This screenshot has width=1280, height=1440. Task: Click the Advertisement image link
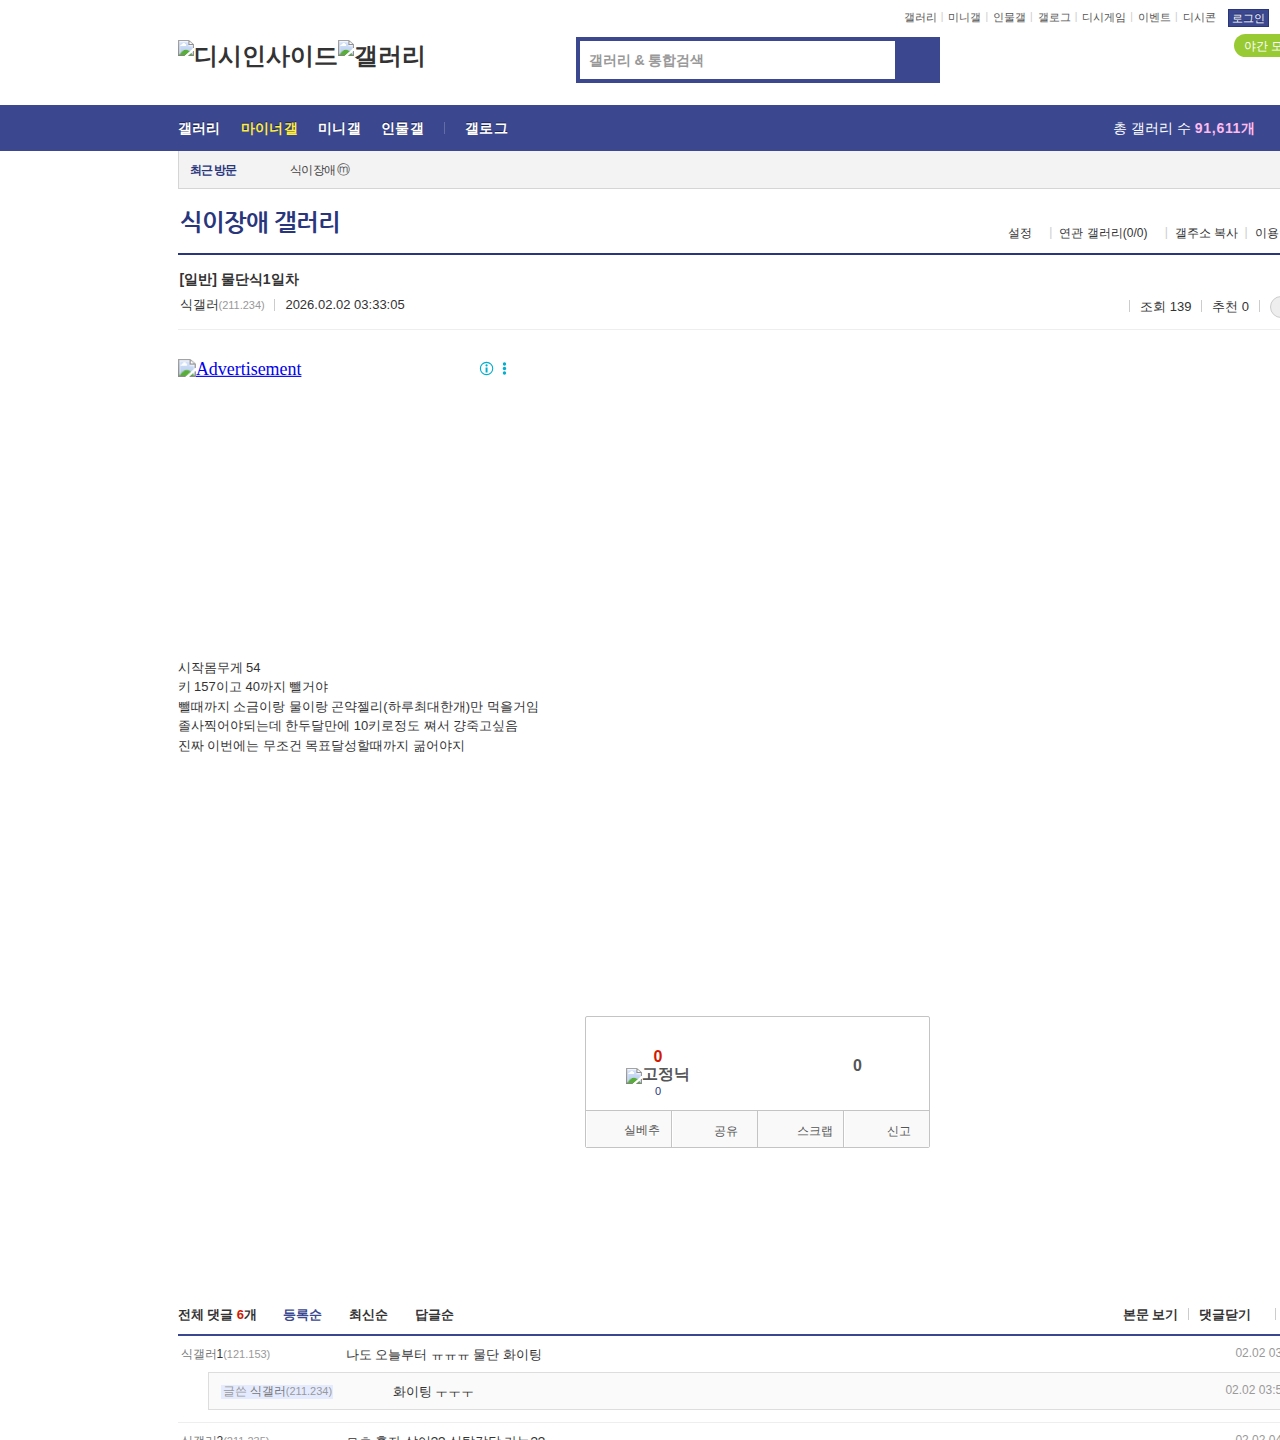[240, 369]
